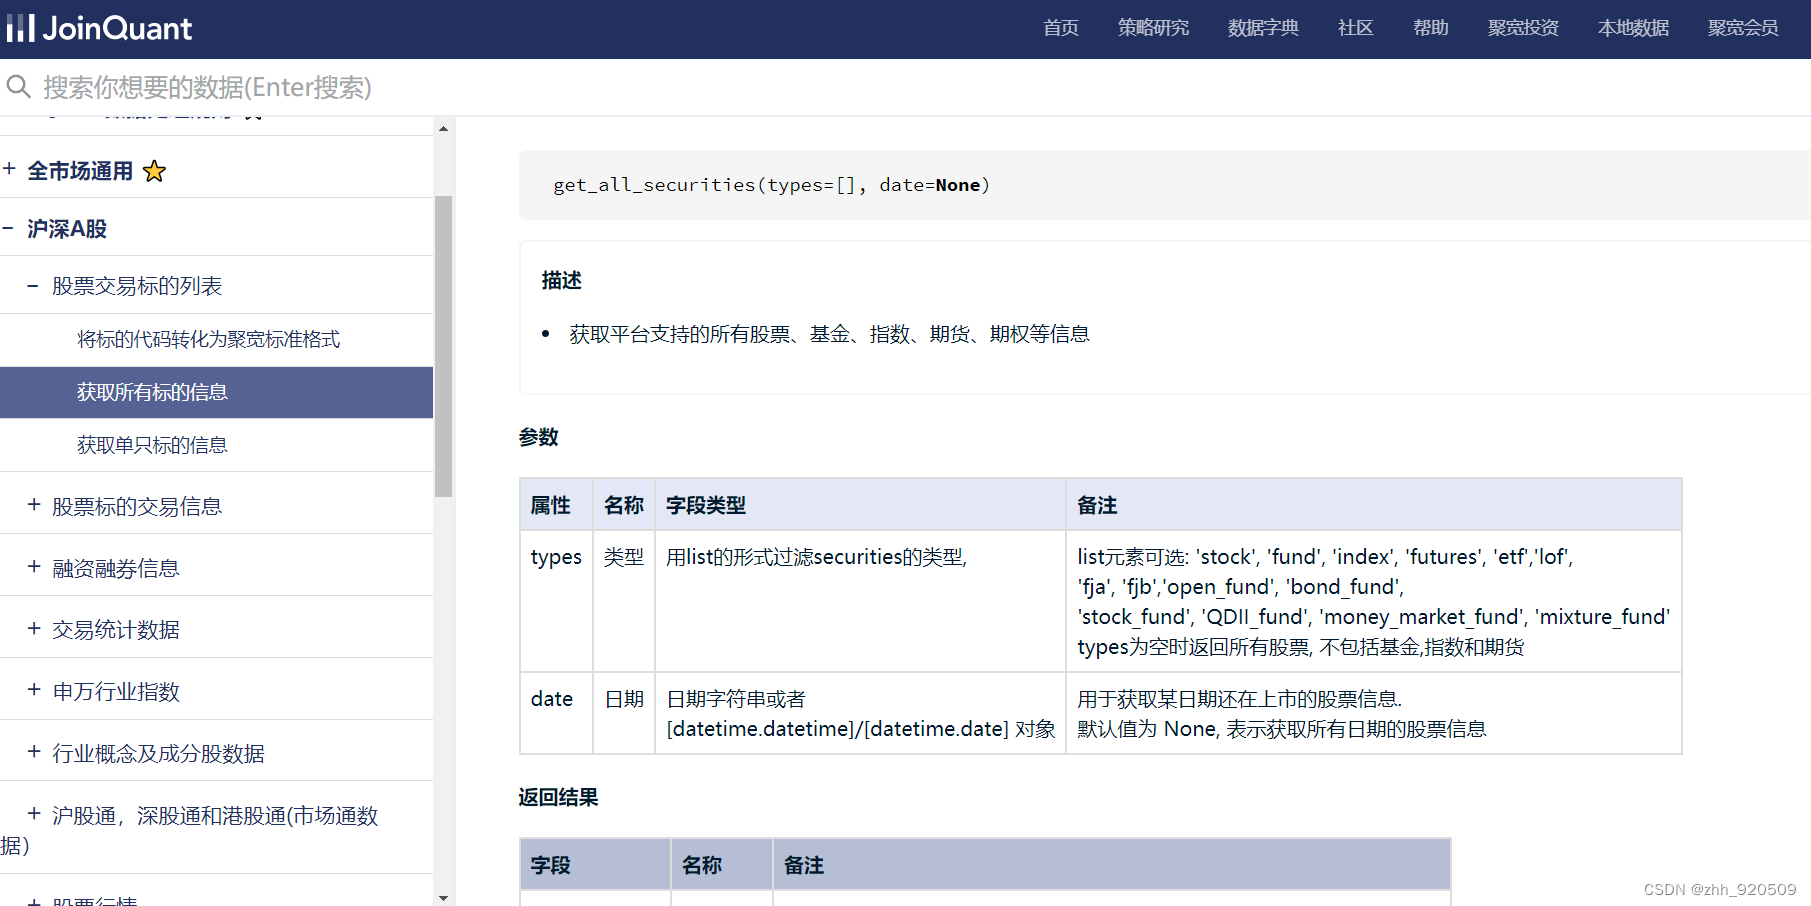Expand the 融资融券信息 section
The width and height of the screenshot is (1811, 906).
tap(31, 568)
